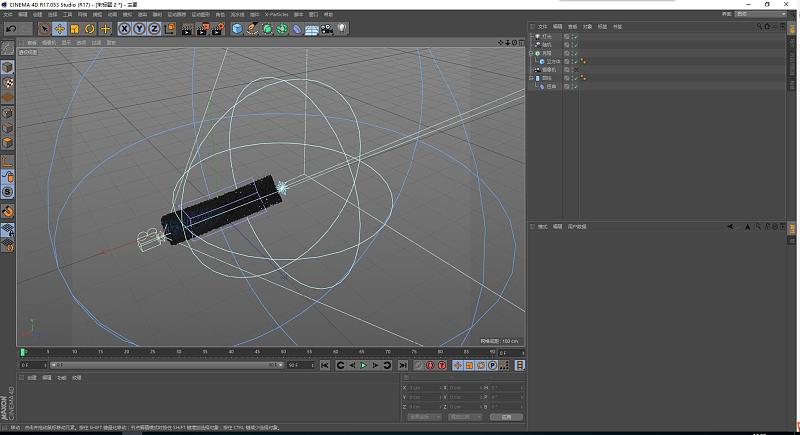Jump to the start of the timeline
Viewport: 800px width, 435px height.
coord(325,366)
